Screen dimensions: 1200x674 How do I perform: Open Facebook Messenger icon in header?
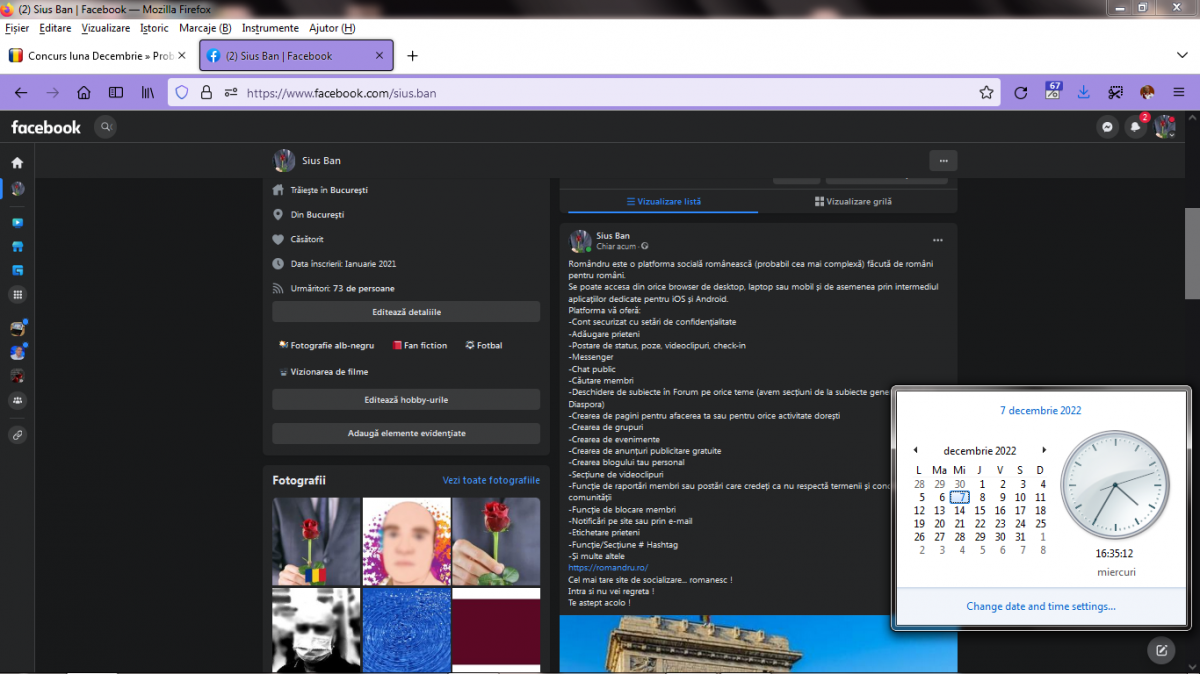[x=1107, y=127]
